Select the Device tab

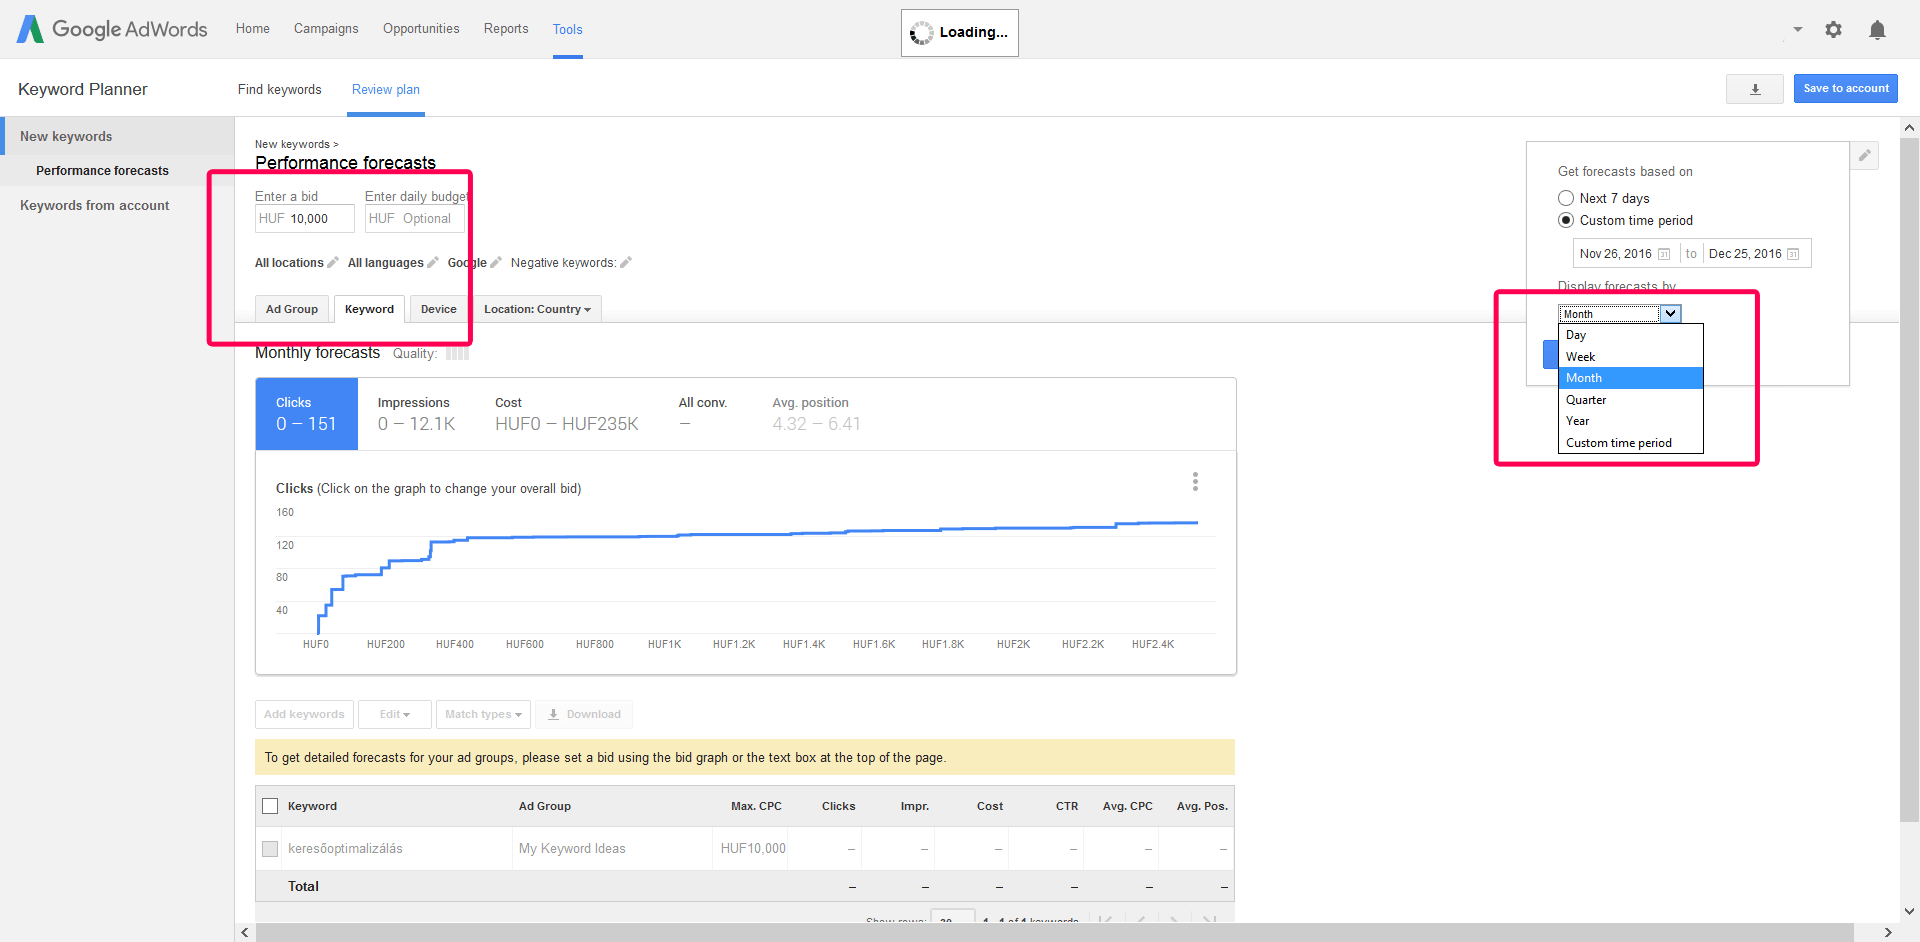(x=439, y=309)
